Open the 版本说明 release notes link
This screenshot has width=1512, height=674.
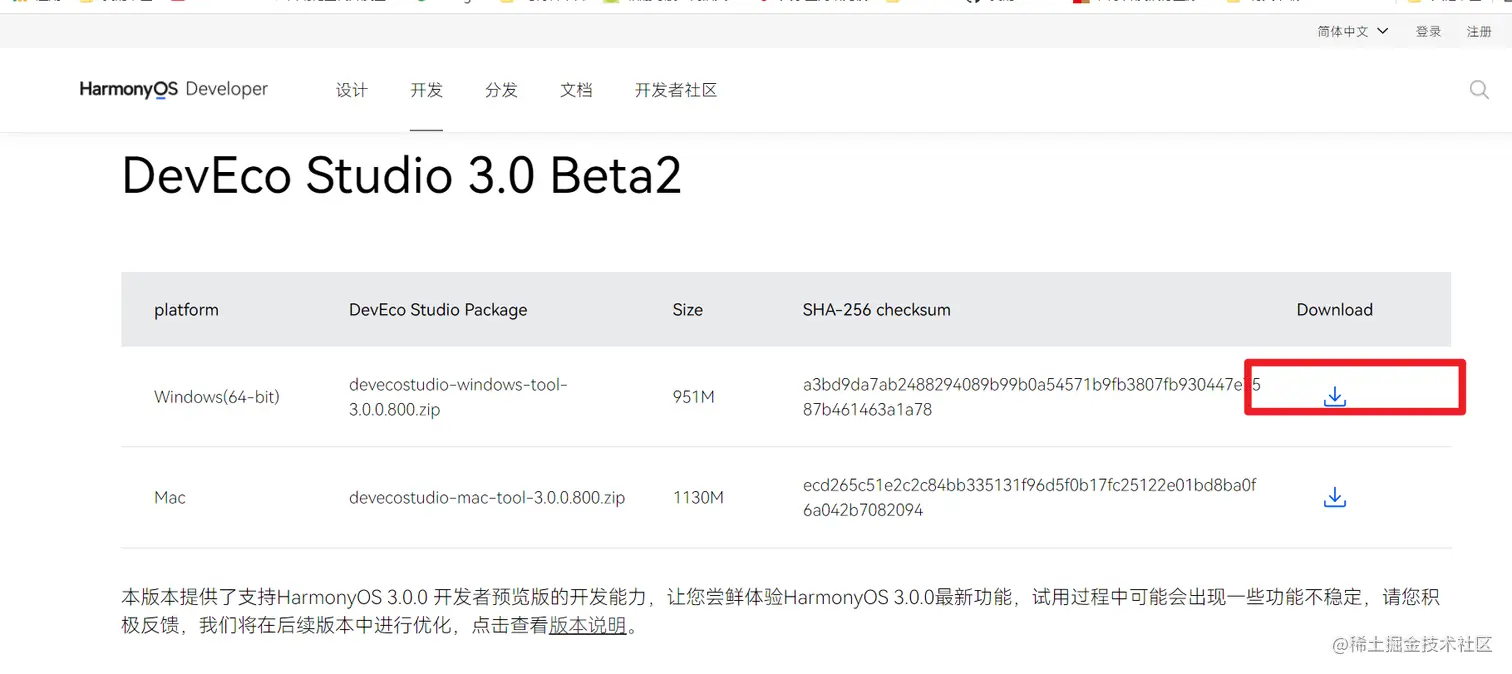(588, 626)
